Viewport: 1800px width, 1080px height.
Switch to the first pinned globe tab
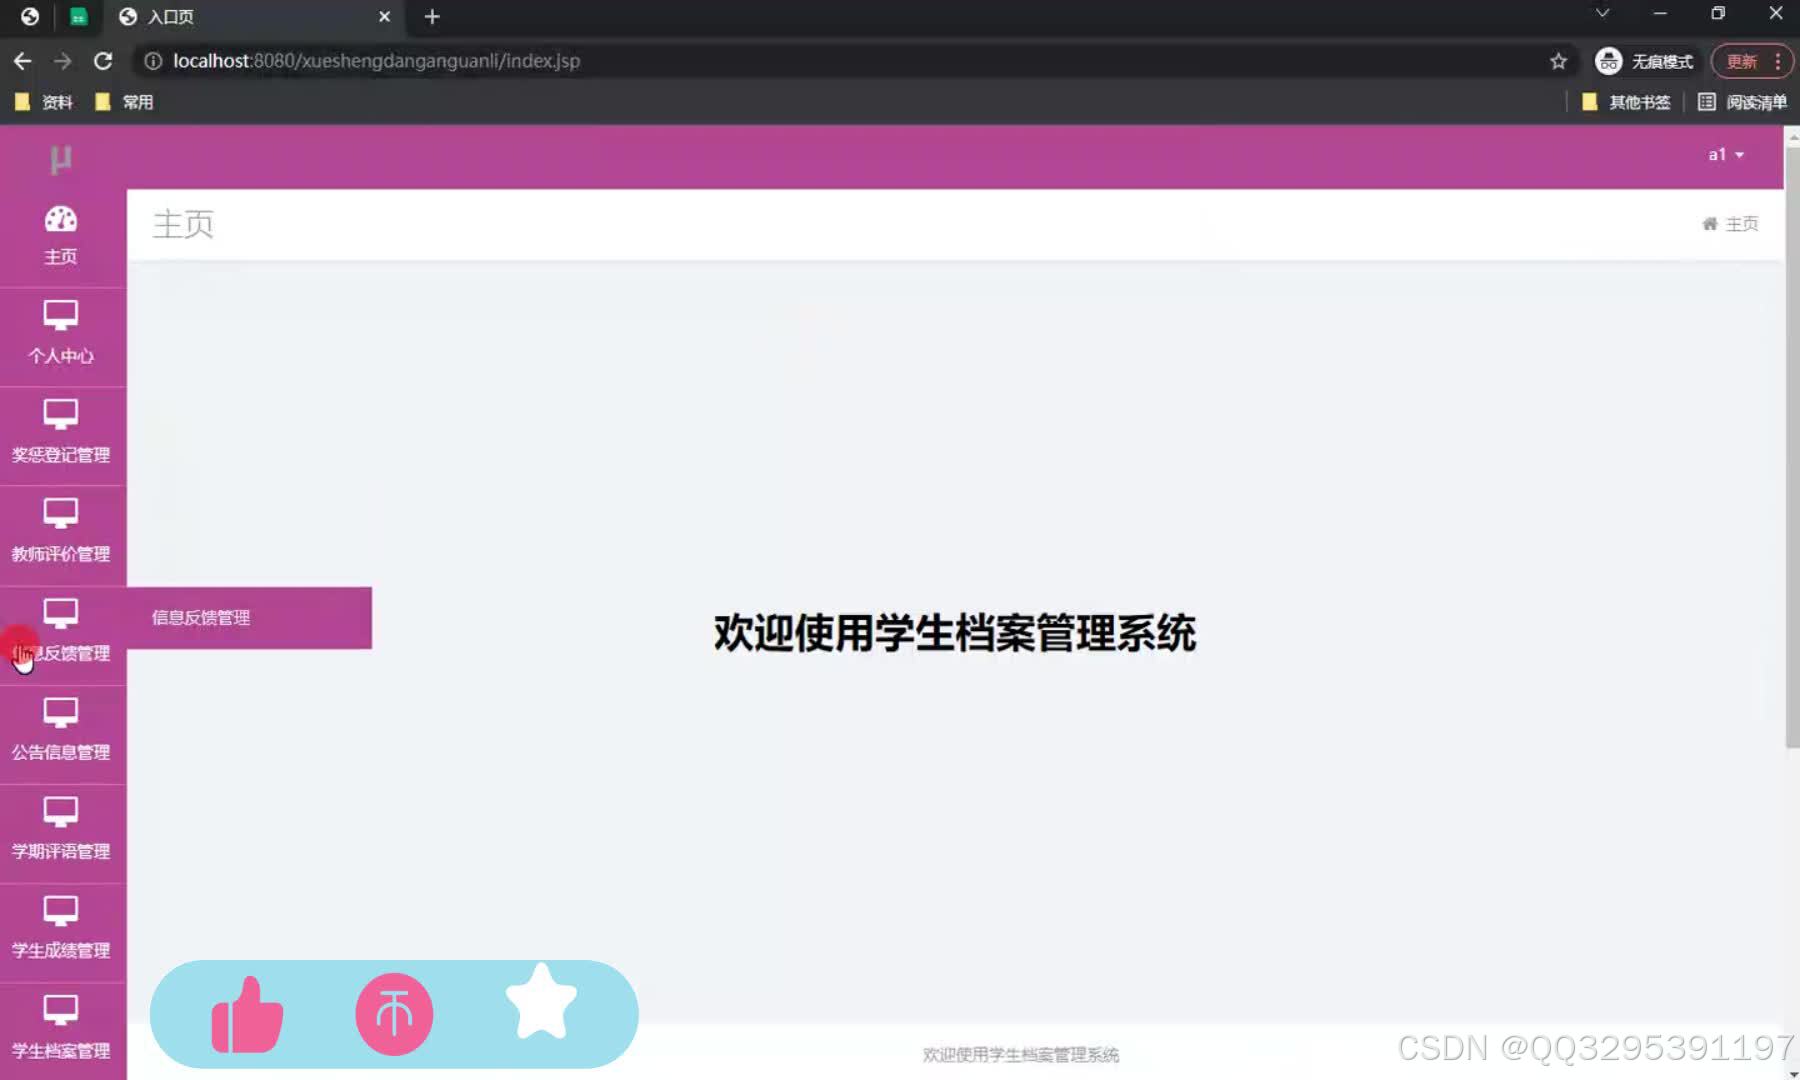click(30, 17)
